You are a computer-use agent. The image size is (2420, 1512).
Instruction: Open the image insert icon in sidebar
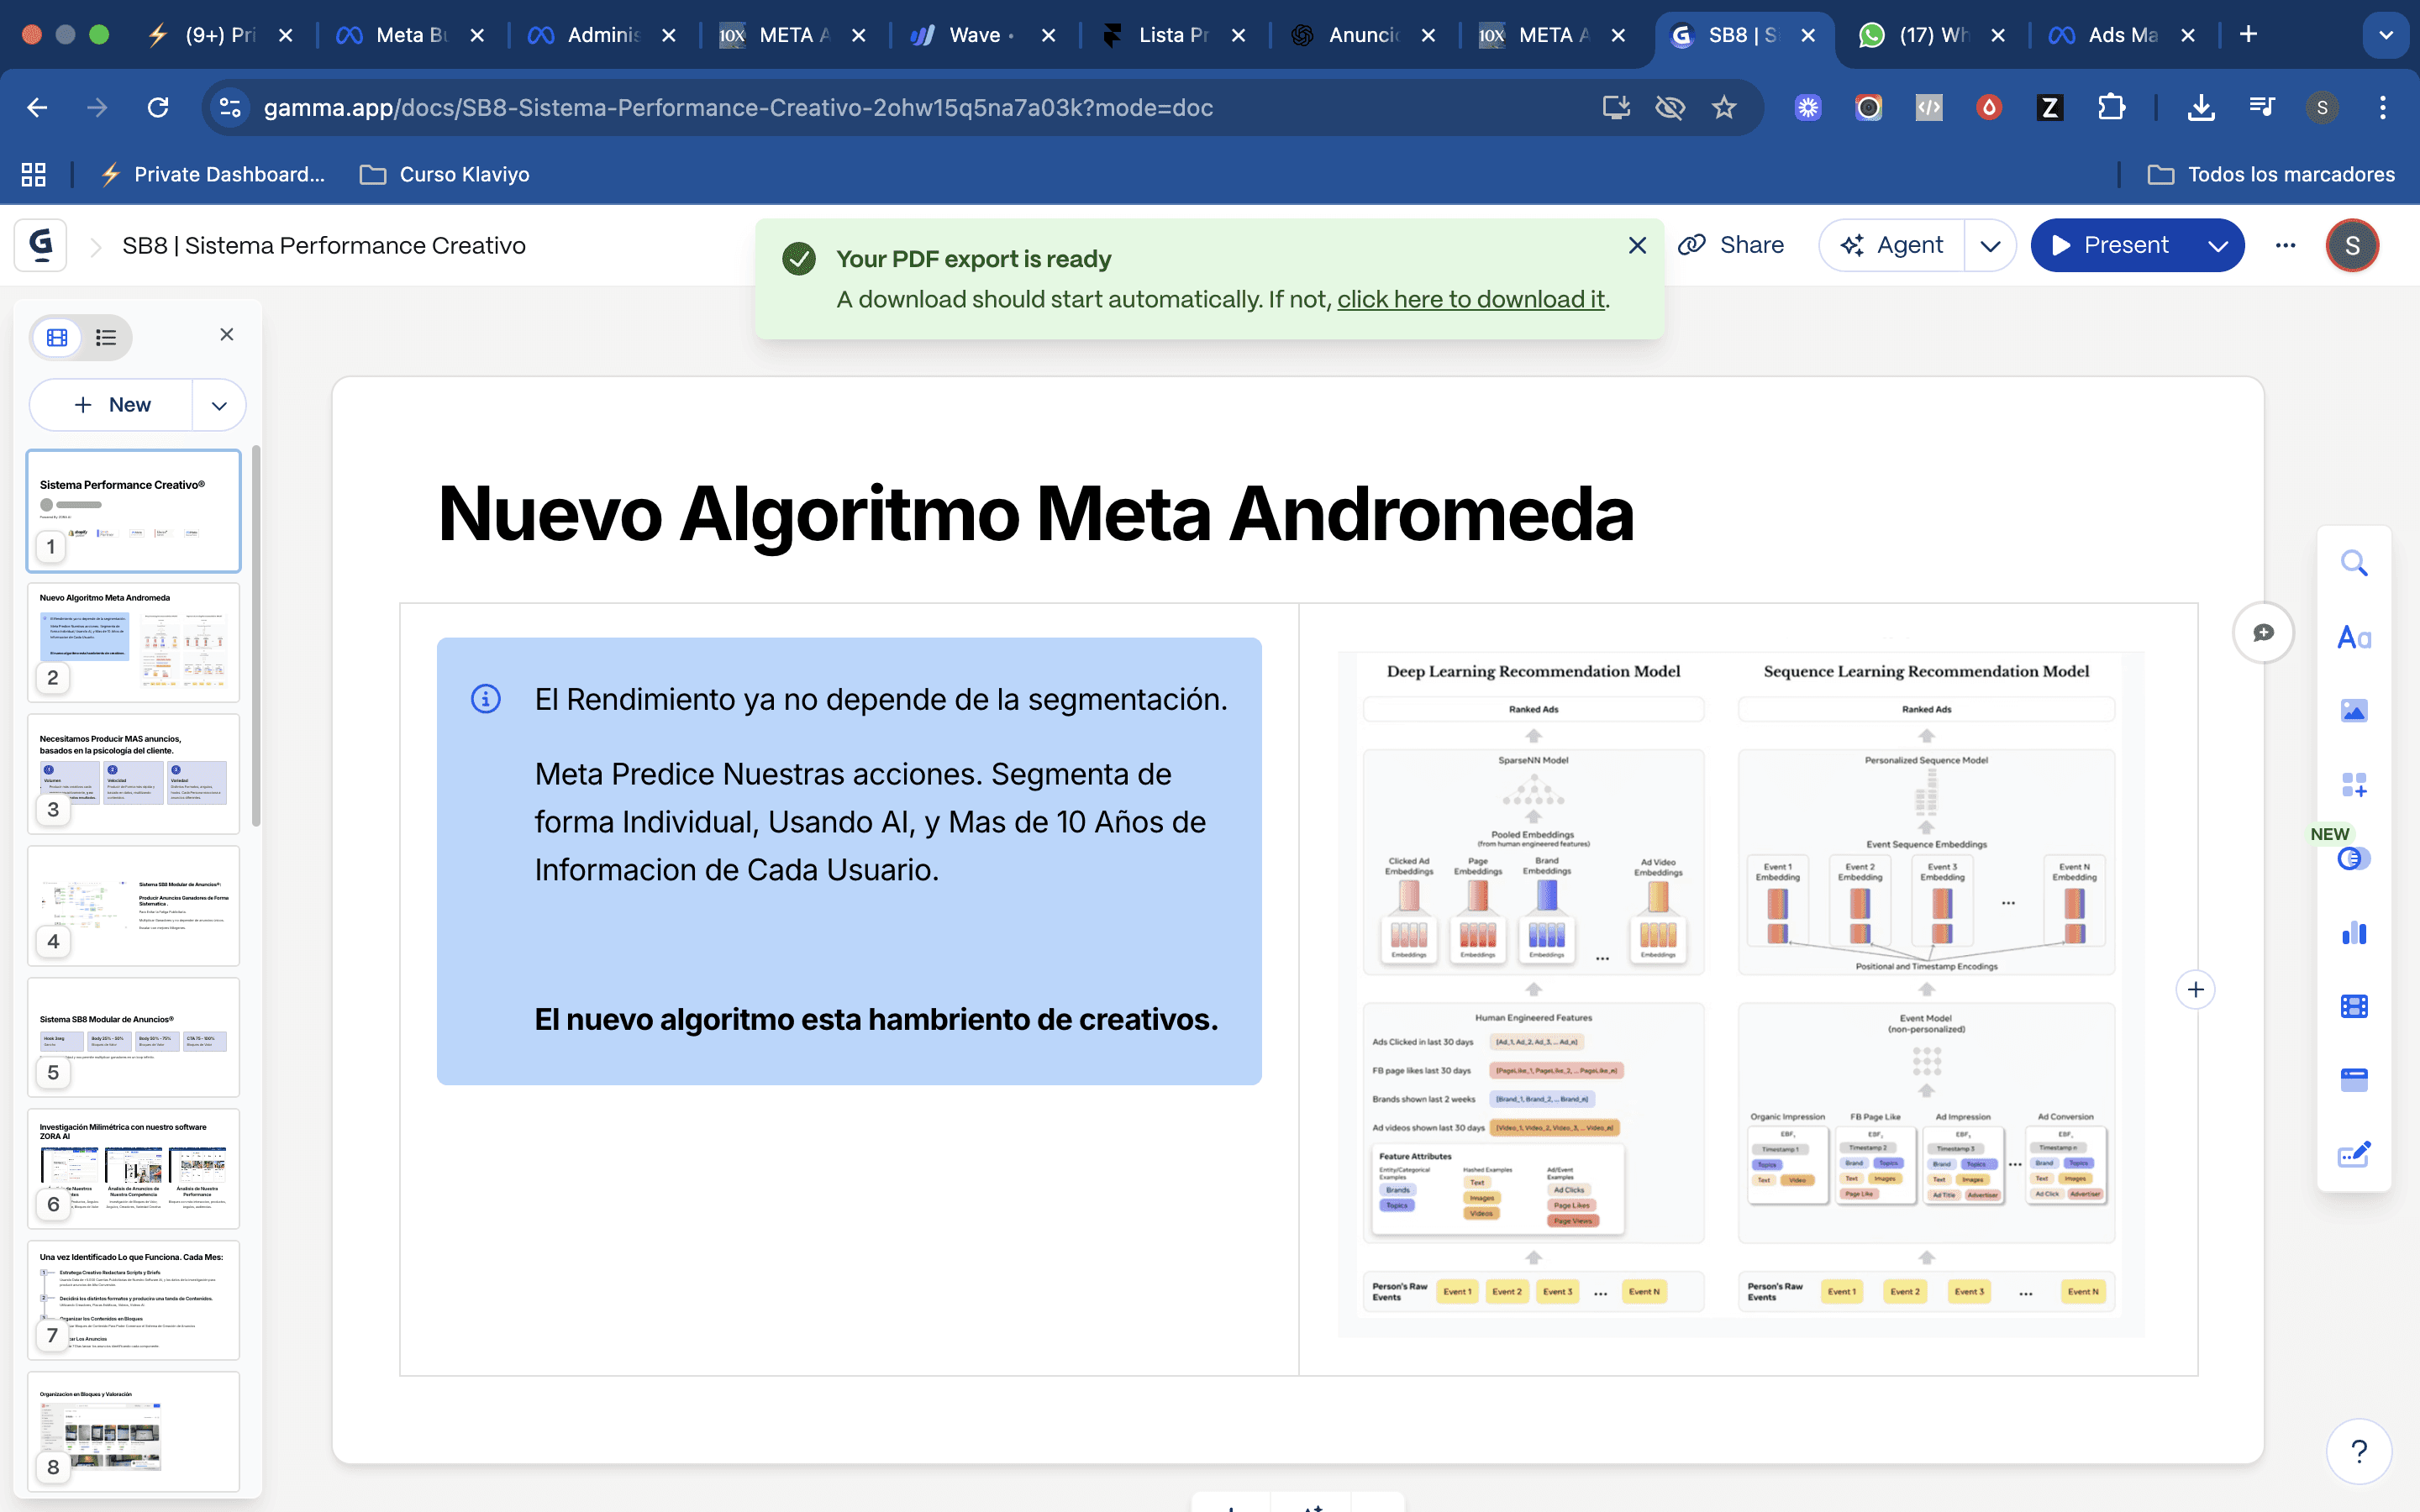pos(2354,711)
